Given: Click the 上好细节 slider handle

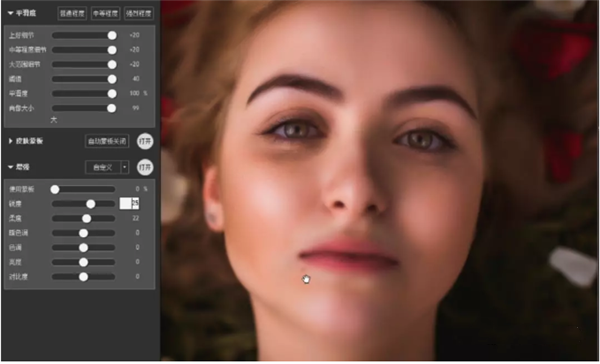Looking at the screenshot, I should tap(112, 35).
